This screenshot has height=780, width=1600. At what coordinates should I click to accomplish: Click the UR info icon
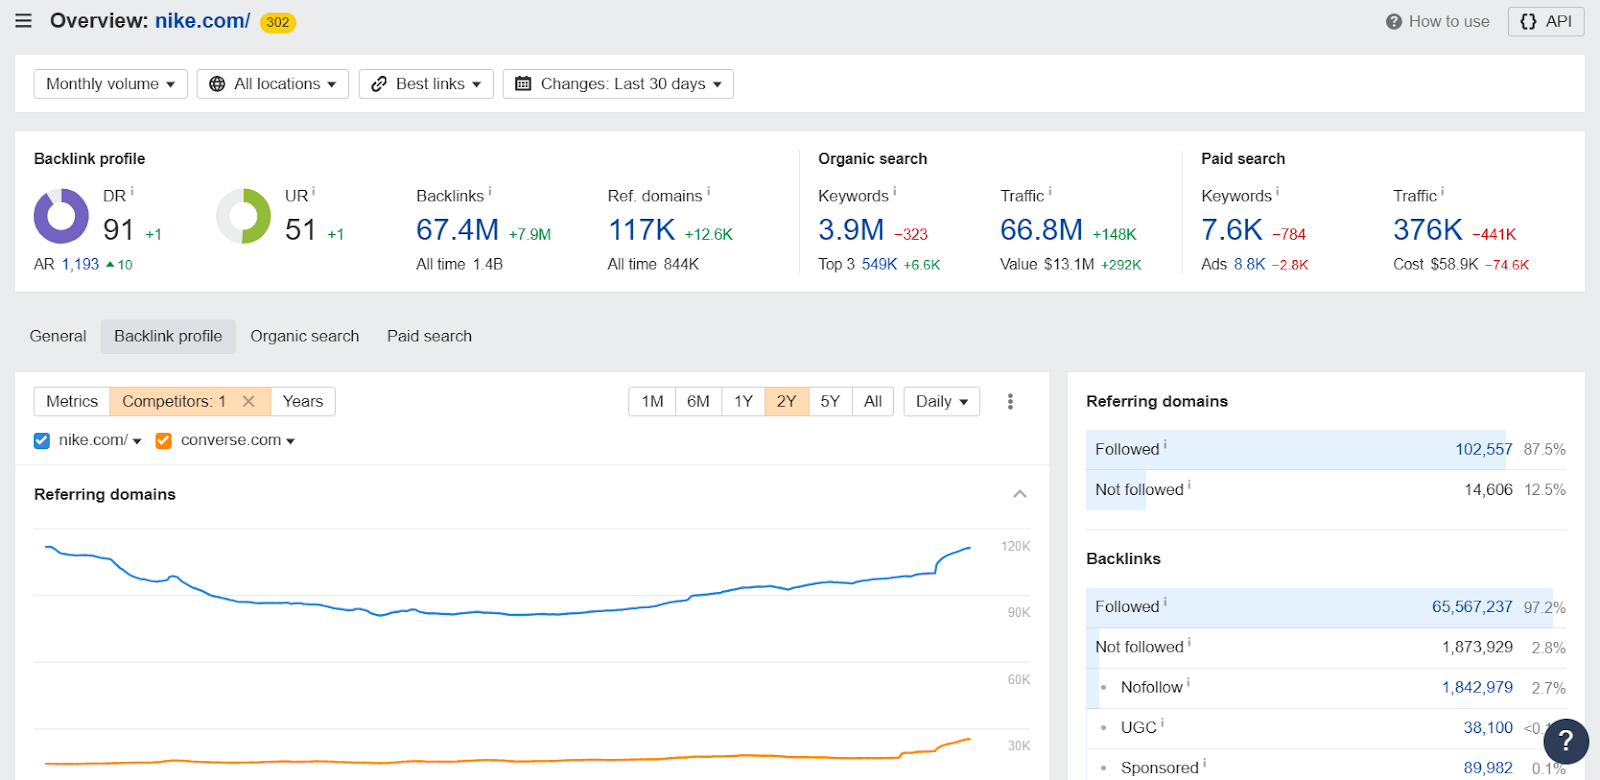click(313, 191)
